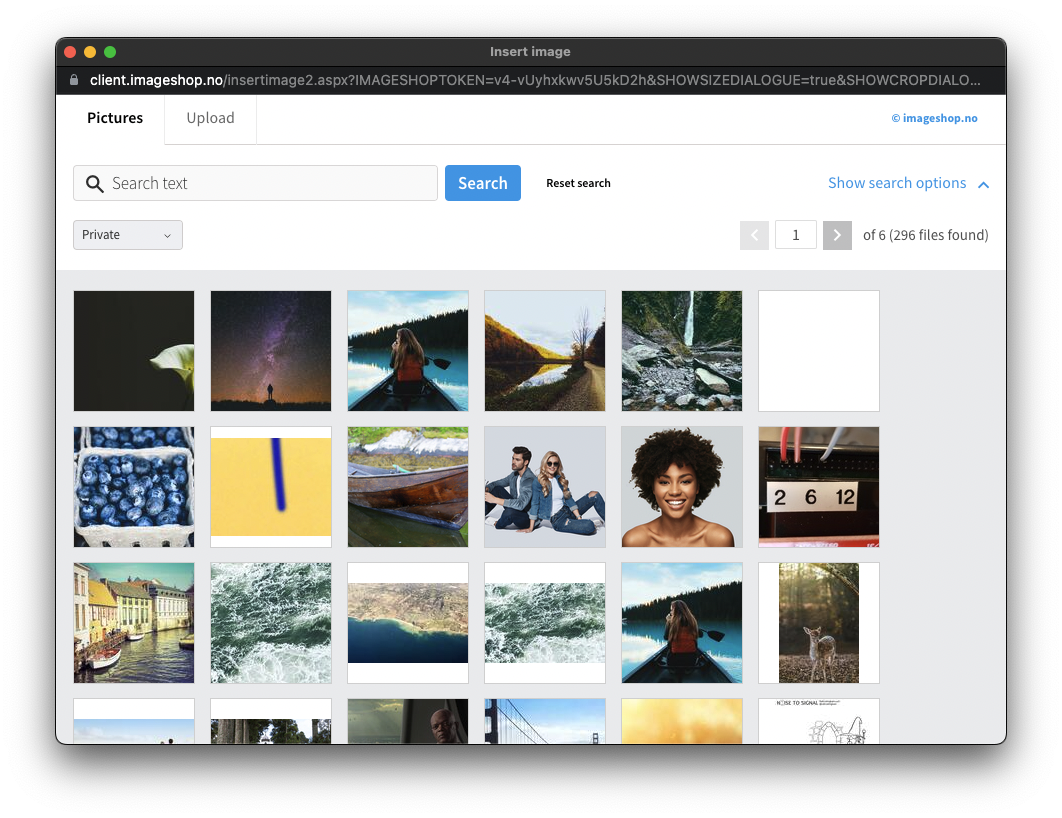The image size is (1062, 818).
Task: Click Reset search
Action: click(578, 184)
